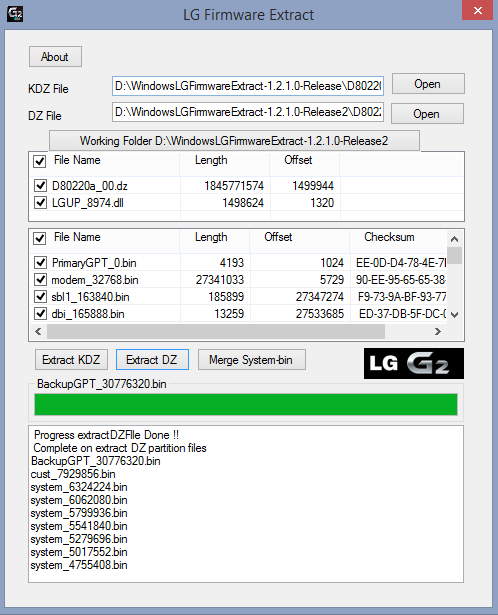Click system_5799936.bin in log
Image resolution: width=498 pixels, height=615 pixels.
point(79,513)
